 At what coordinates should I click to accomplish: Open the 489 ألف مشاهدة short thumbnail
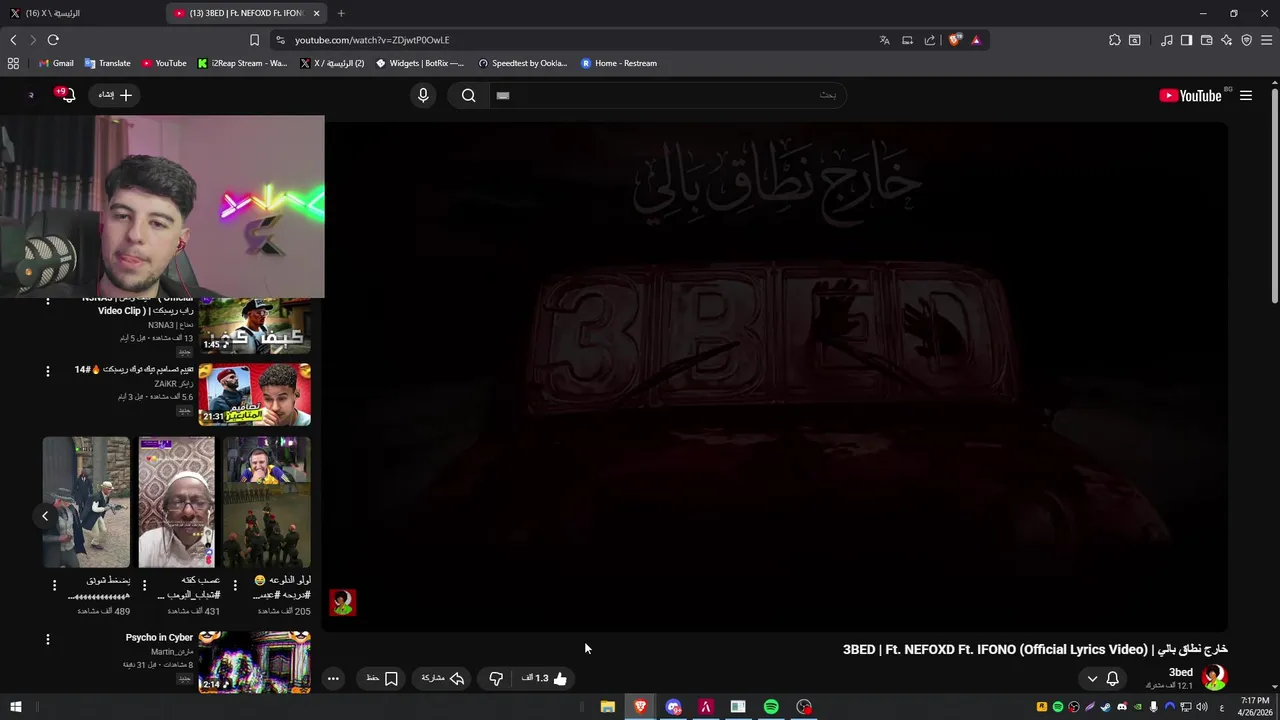tap(86, 502)
